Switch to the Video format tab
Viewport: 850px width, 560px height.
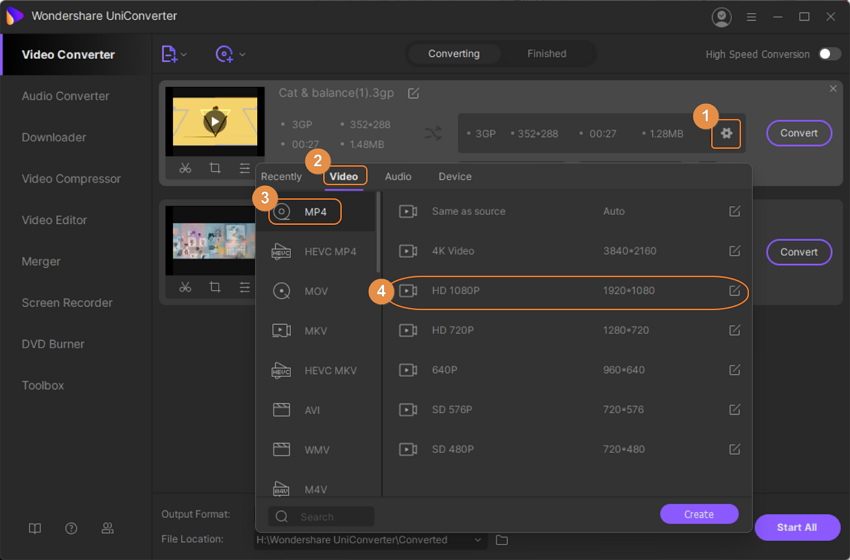(344, 177)
